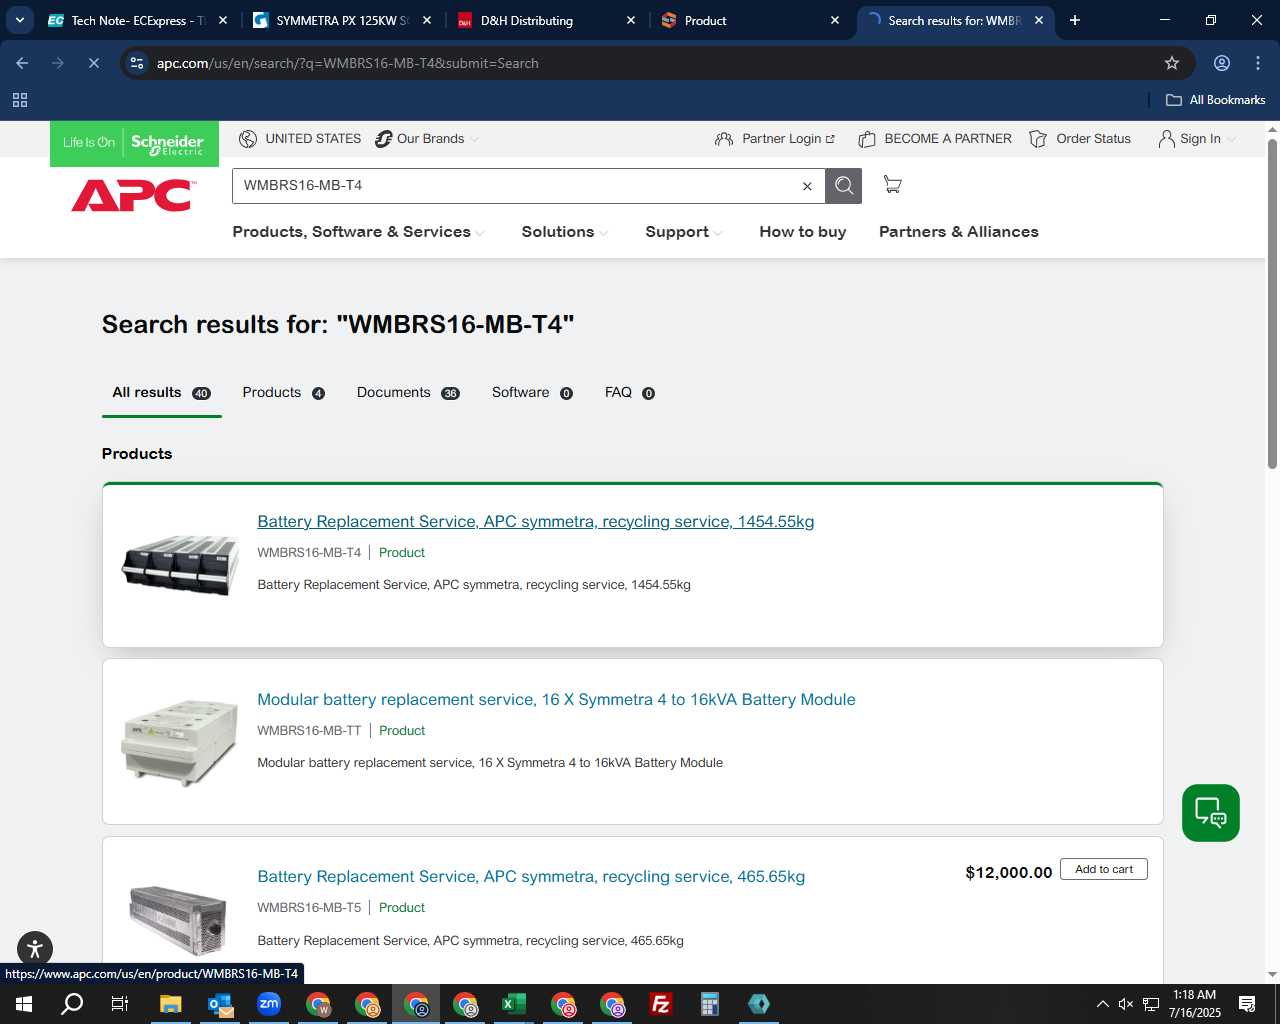This screenshot has width=1280, height=1024.
Task: Click the WMBRS16-MB-TT product thumbnail
Action: click(180, 742)
